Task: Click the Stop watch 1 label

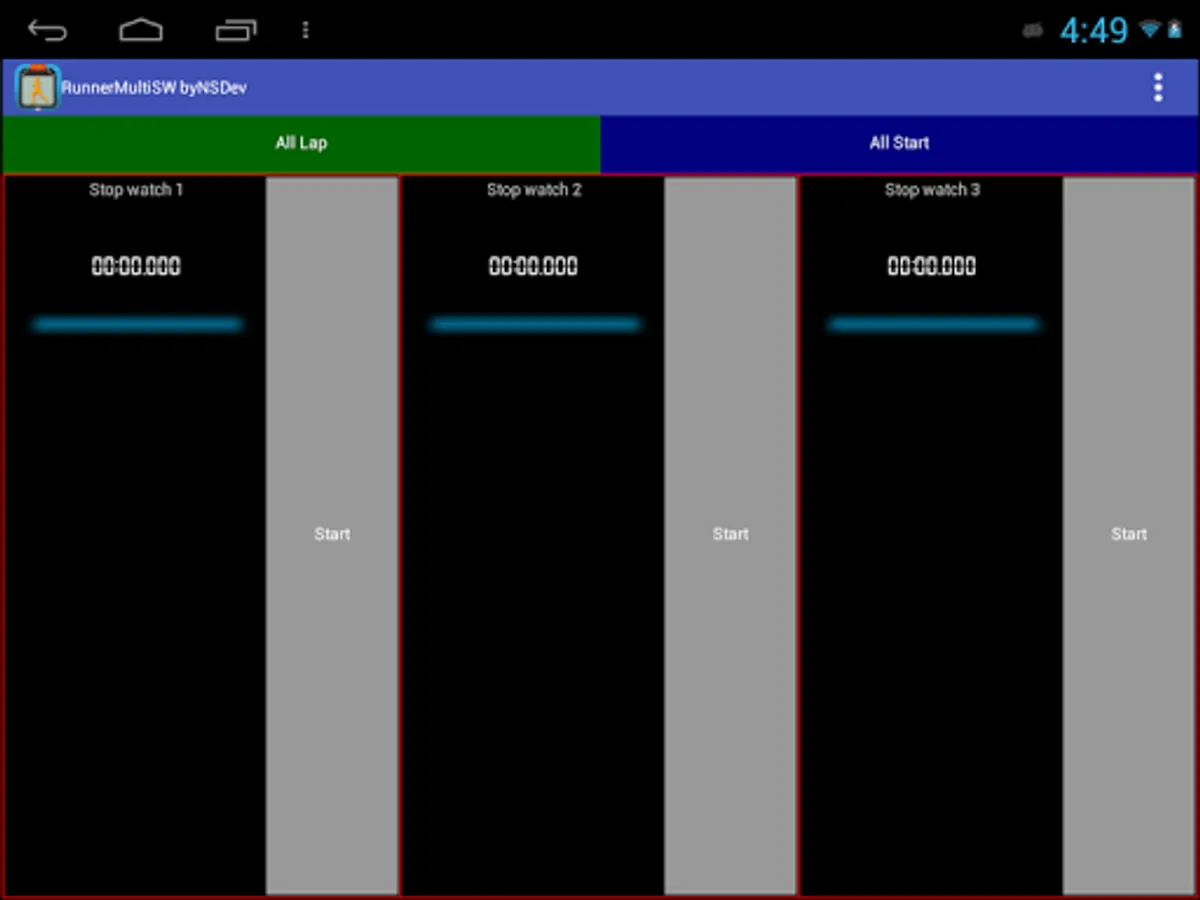Action: pyautogui.click(x=136, y=190)
